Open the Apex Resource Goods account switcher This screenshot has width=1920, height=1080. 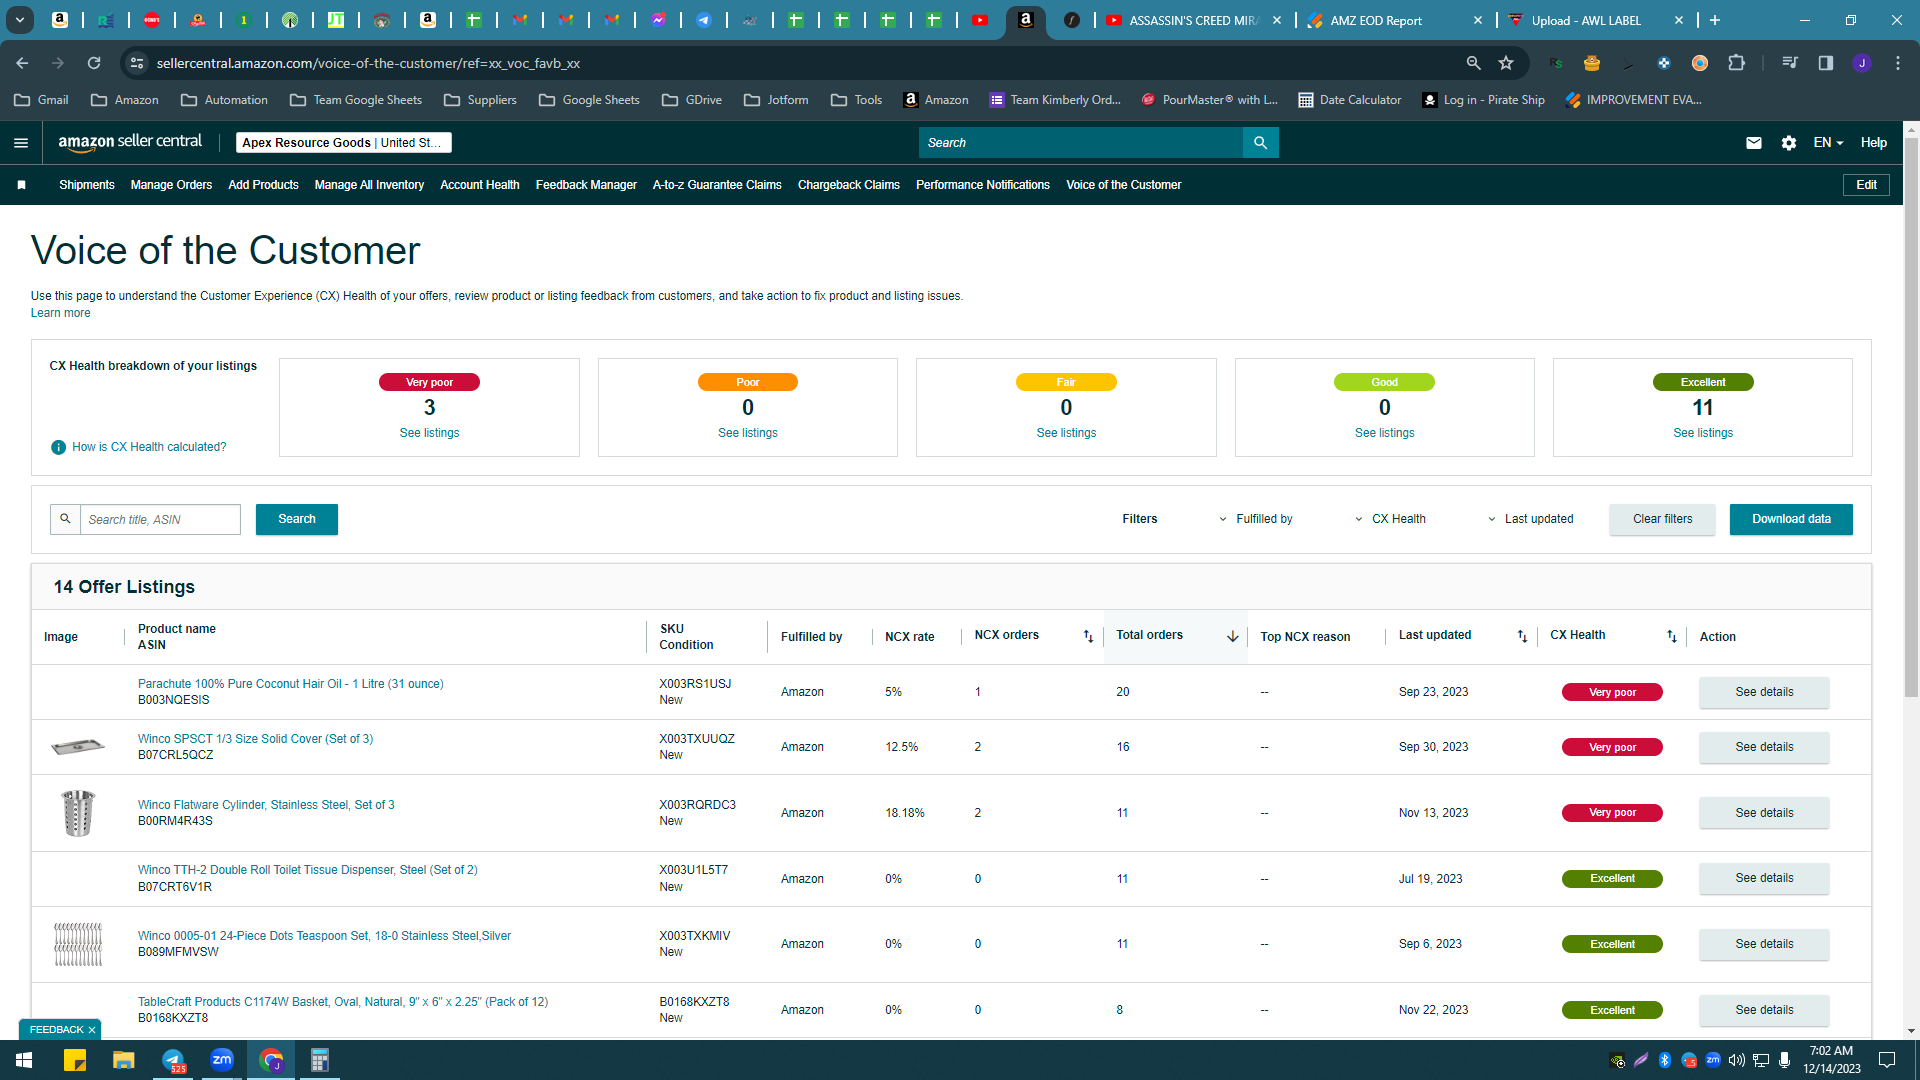(x=343, y=143)
